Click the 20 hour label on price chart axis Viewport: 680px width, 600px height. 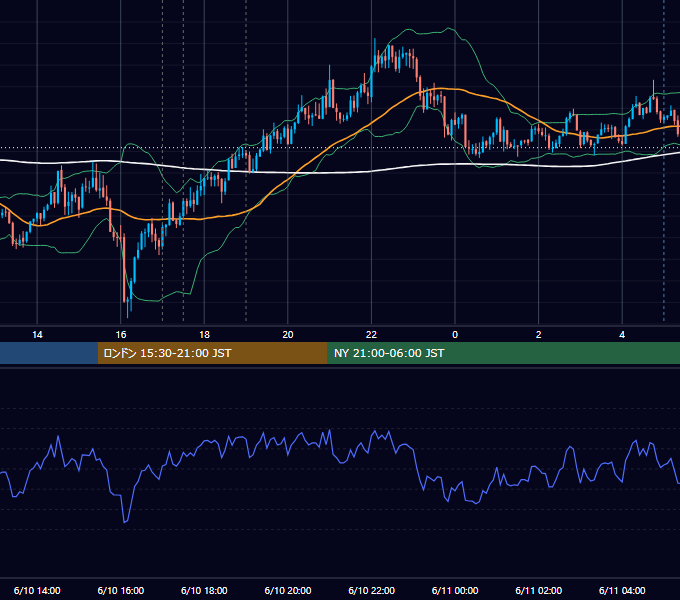[288, 335]
